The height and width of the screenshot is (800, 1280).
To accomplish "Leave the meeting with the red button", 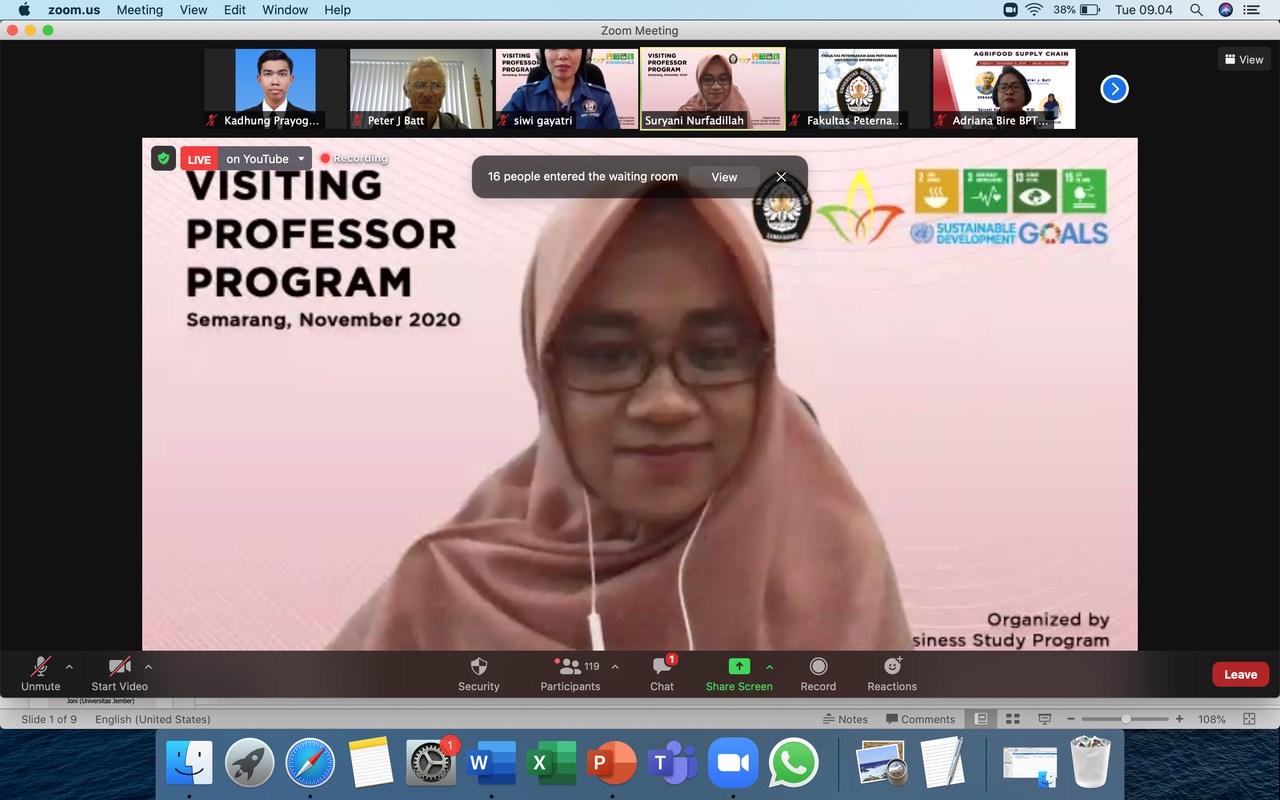I will (1240, 674).
